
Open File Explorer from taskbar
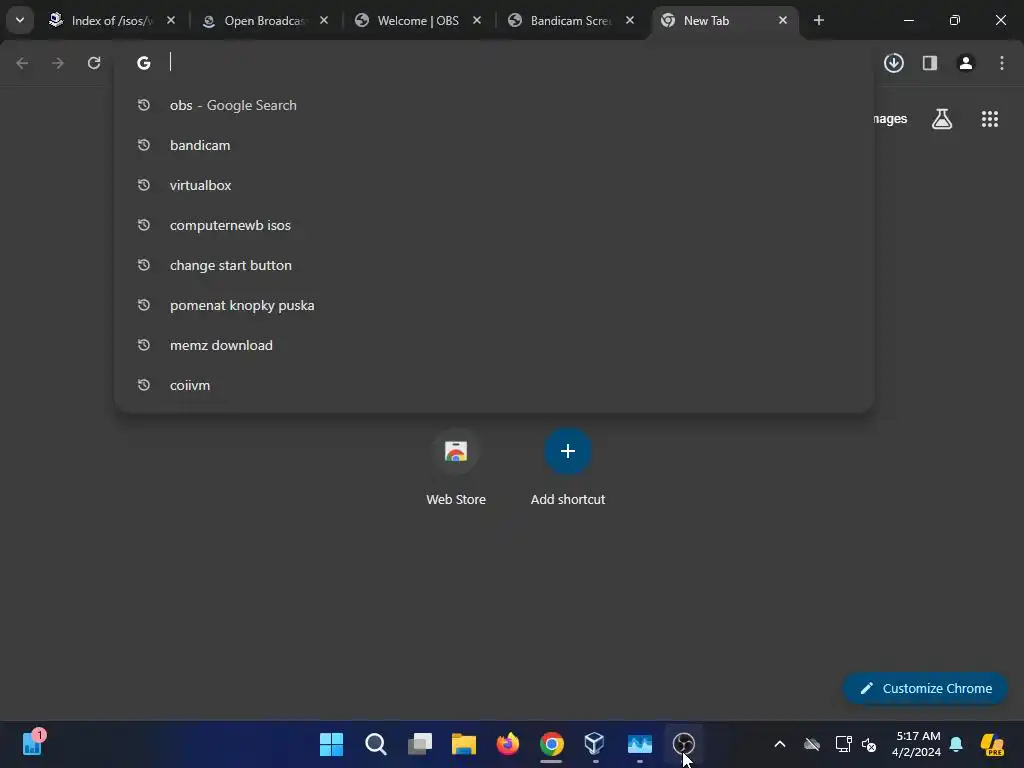[x=464, y=744]
